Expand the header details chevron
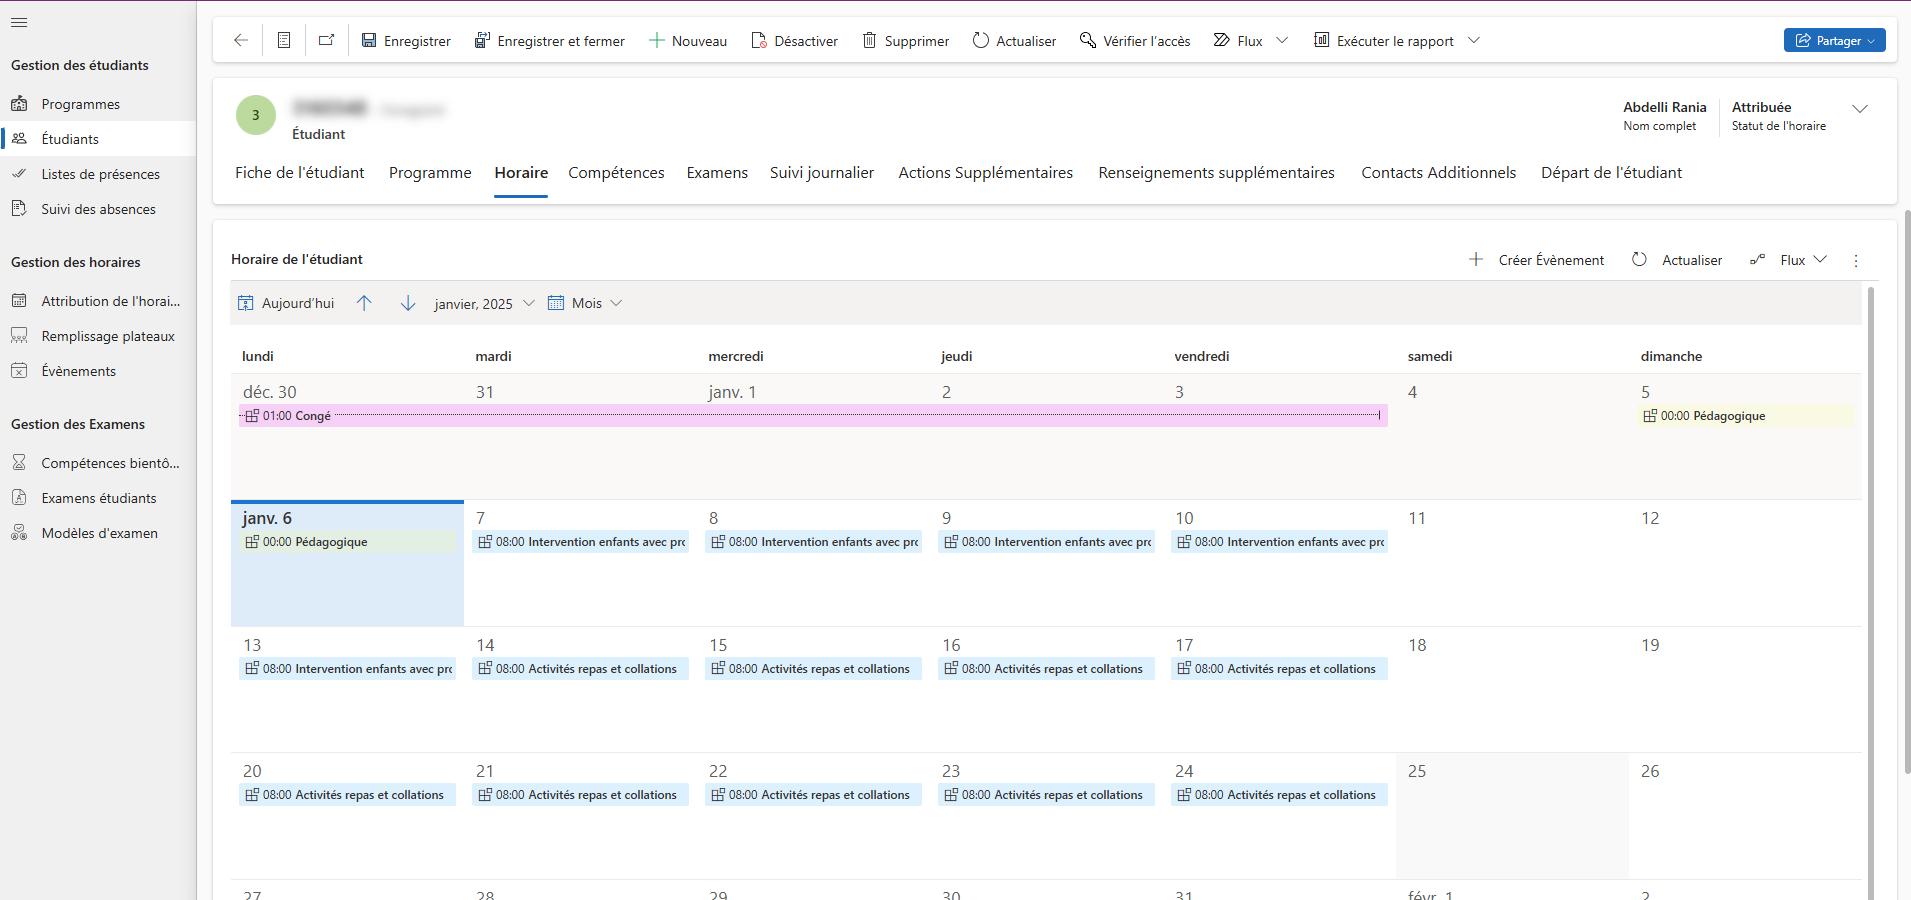This screenshot has height=900, width=1911. click(x=1860, y=109)
